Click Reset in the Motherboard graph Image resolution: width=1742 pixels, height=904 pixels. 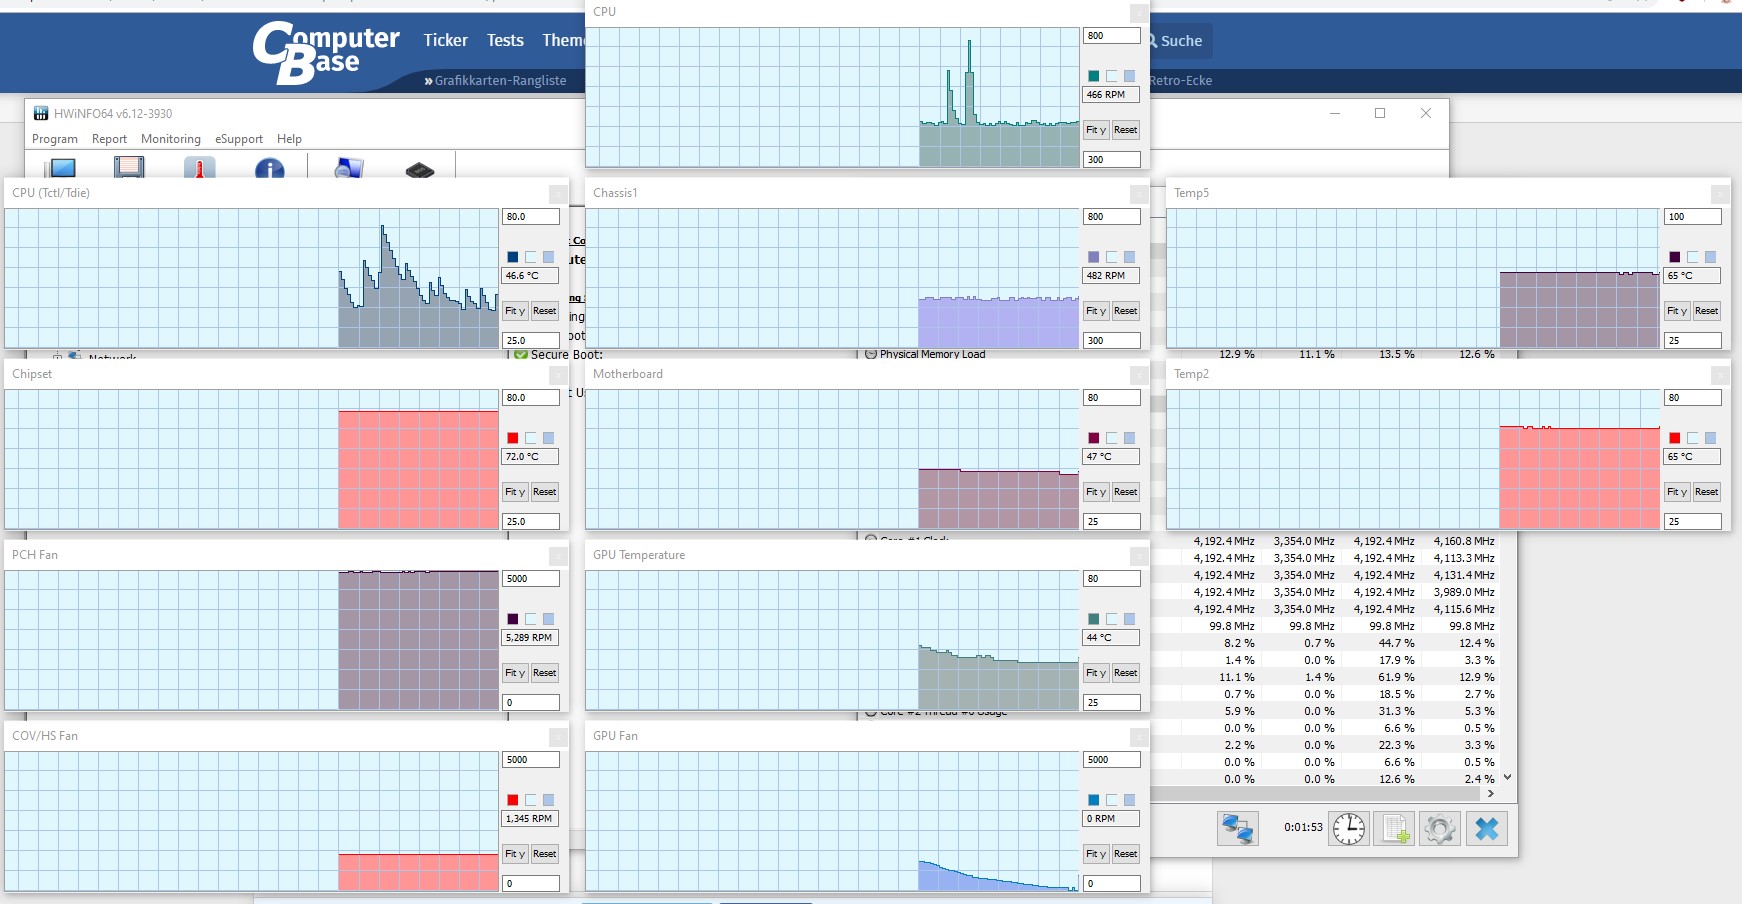coord(1126,492)
